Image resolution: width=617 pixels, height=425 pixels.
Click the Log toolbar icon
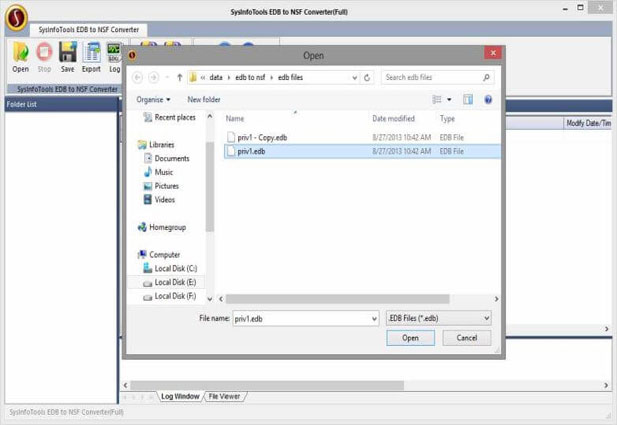pos(114,57)
